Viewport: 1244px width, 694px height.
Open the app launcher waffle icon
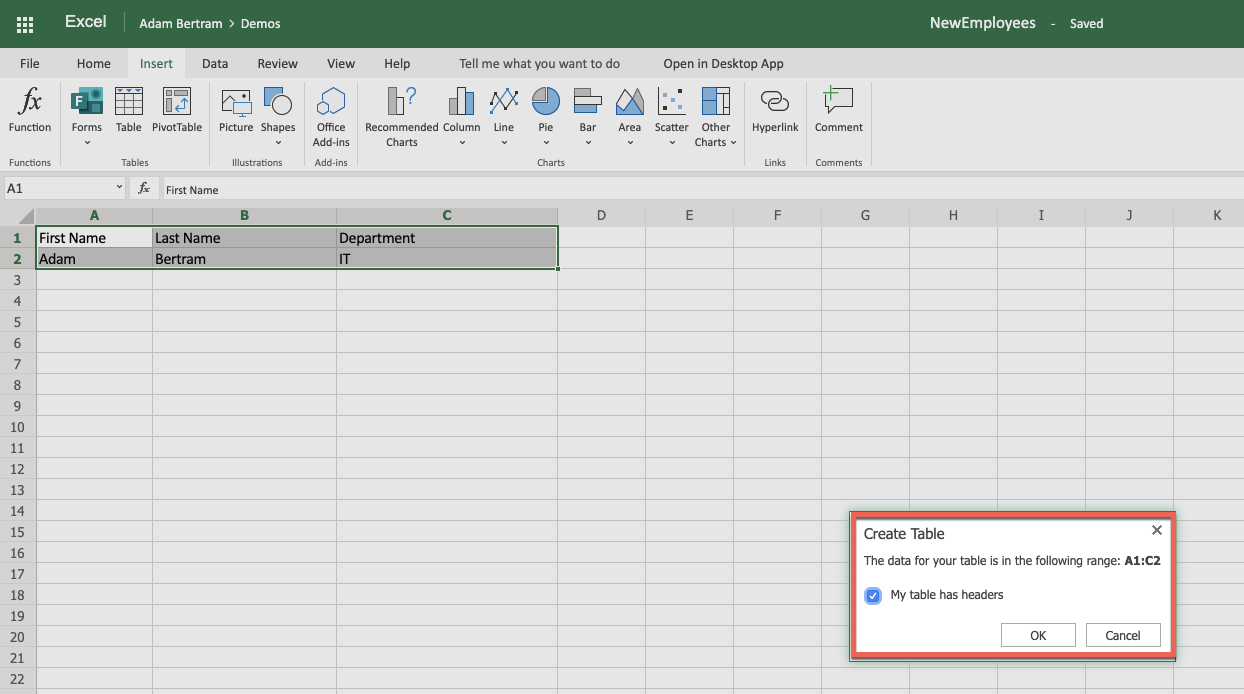(25, 23)
